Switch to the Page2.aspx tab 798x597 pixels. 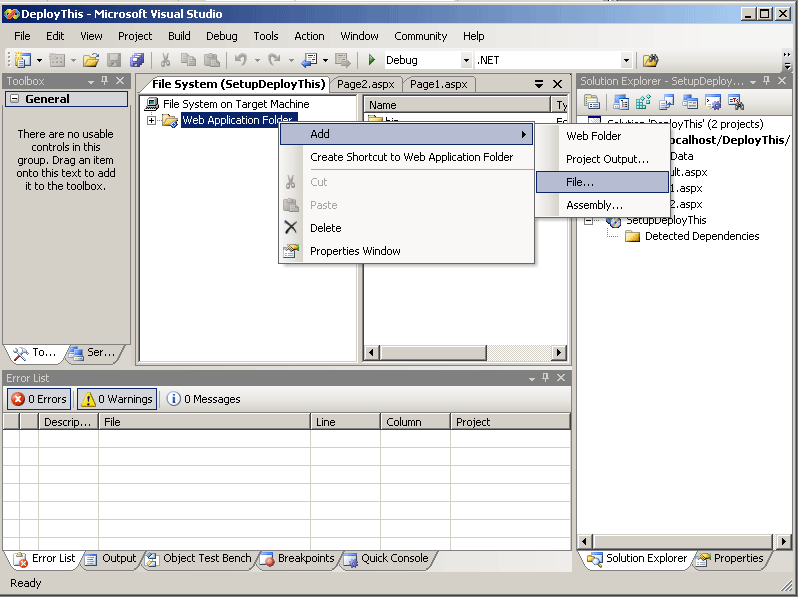point(366,85)
